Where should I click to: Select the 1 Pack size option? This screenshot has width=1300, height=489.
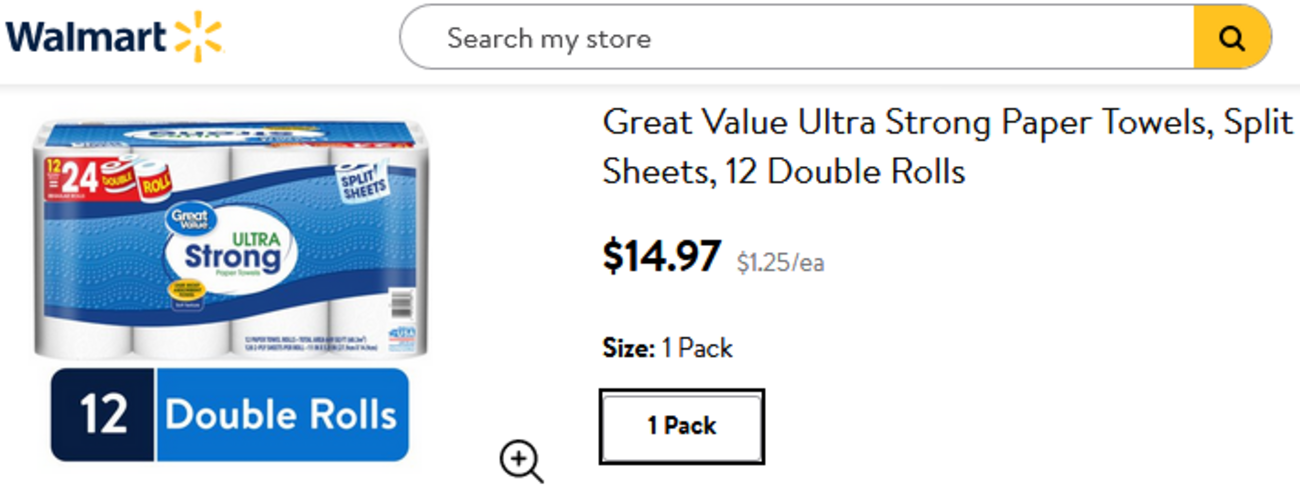[x=682, y=426]
